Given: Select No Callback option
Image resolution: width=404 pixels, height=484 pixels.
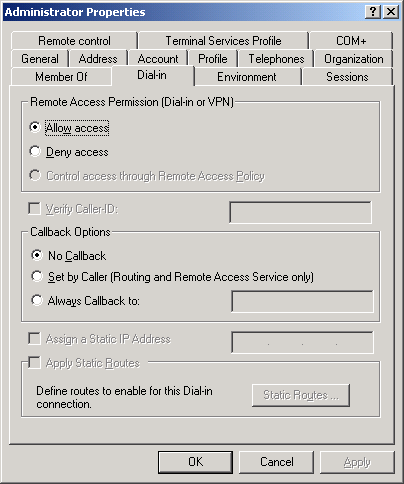Looking at the screenshot, I should point(37,255).
